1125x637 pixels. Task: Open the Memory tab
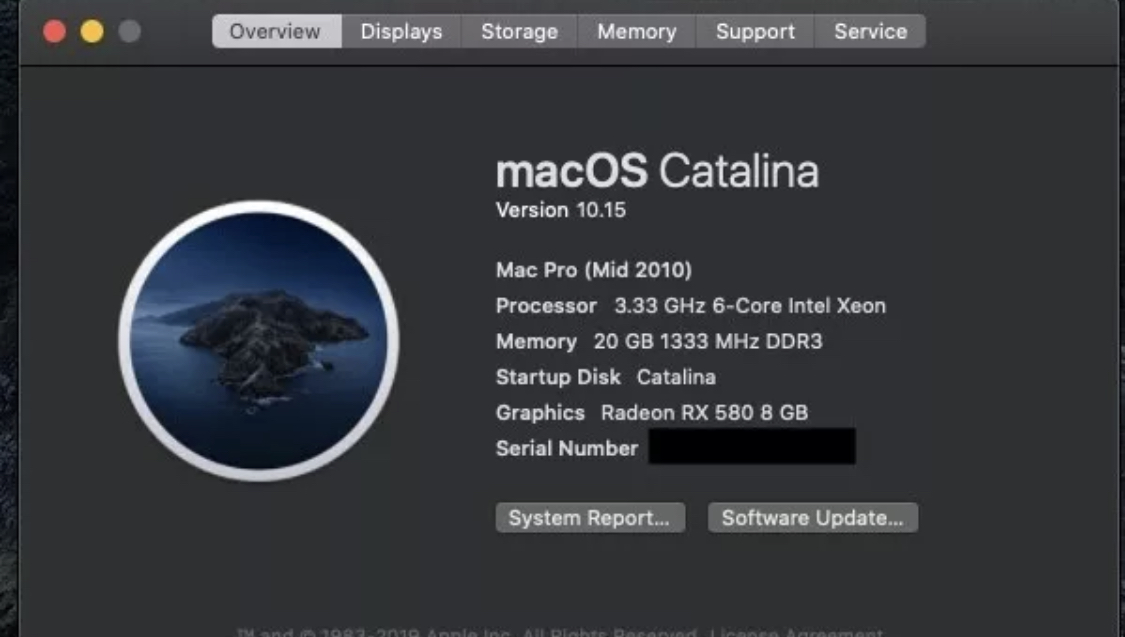point(636,32)
